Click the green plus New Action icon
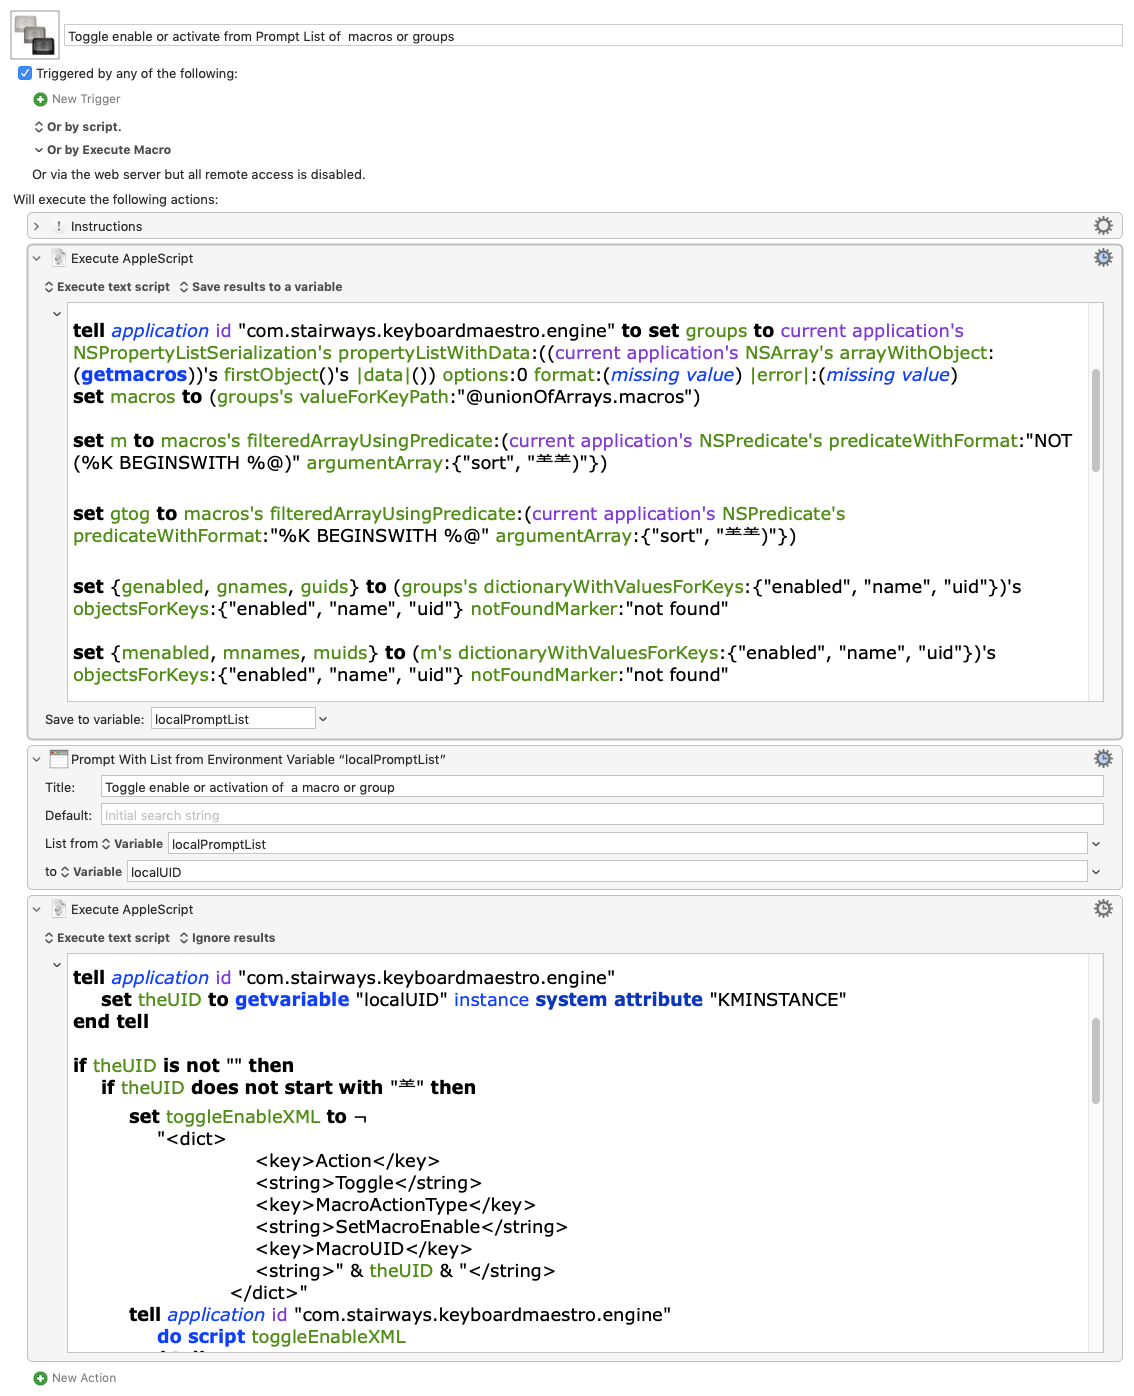 [40, 1378]
